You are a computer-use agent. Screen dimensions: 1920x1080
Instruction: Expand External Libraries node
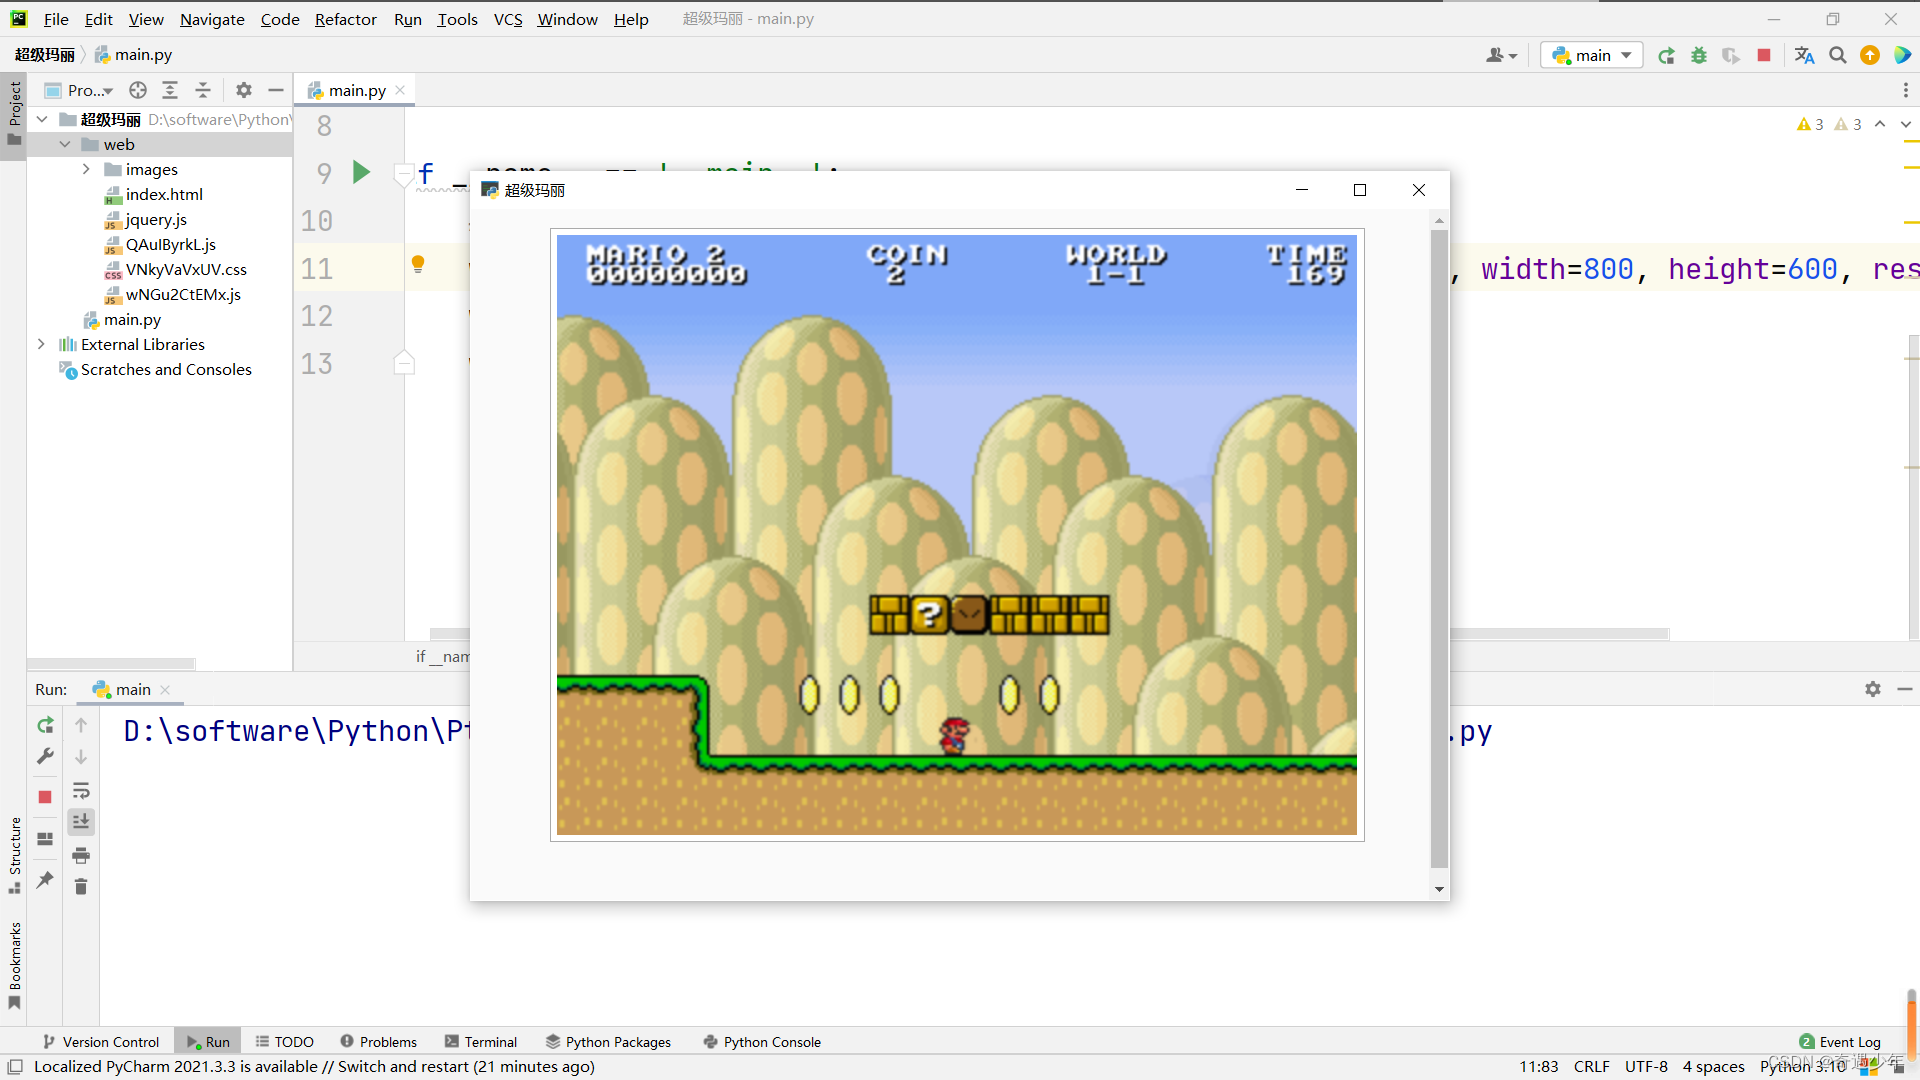tap(41, 344)
